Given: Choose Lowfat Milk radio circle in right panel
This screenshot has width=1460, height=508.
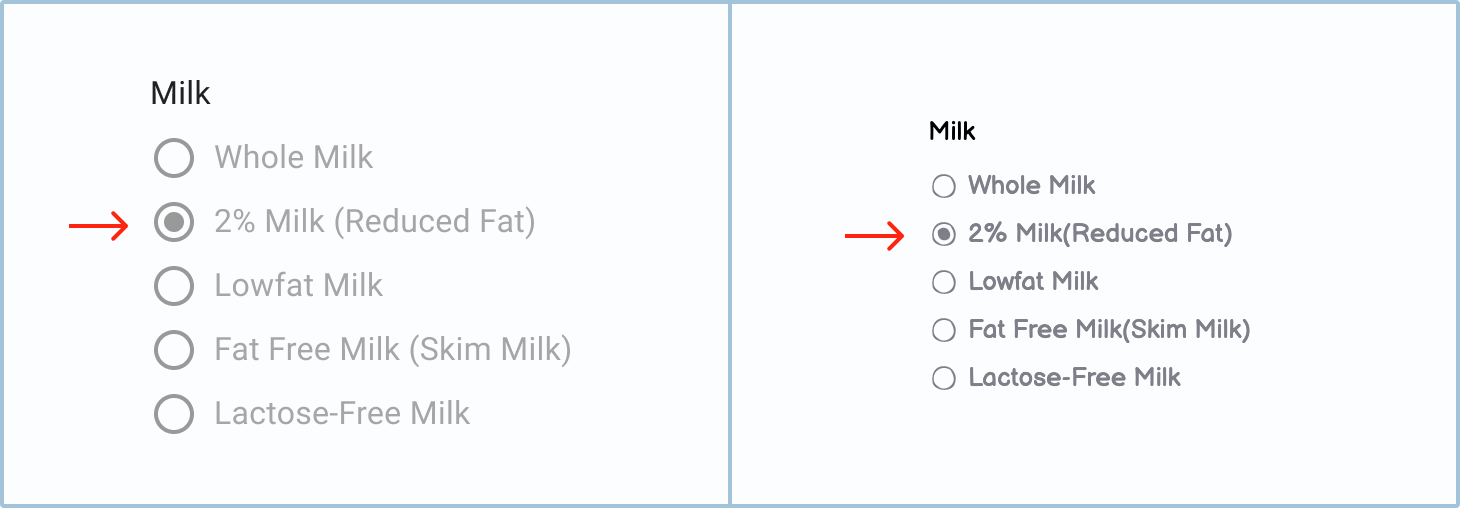Looking at the screenshot, I should tap(943, 282).
